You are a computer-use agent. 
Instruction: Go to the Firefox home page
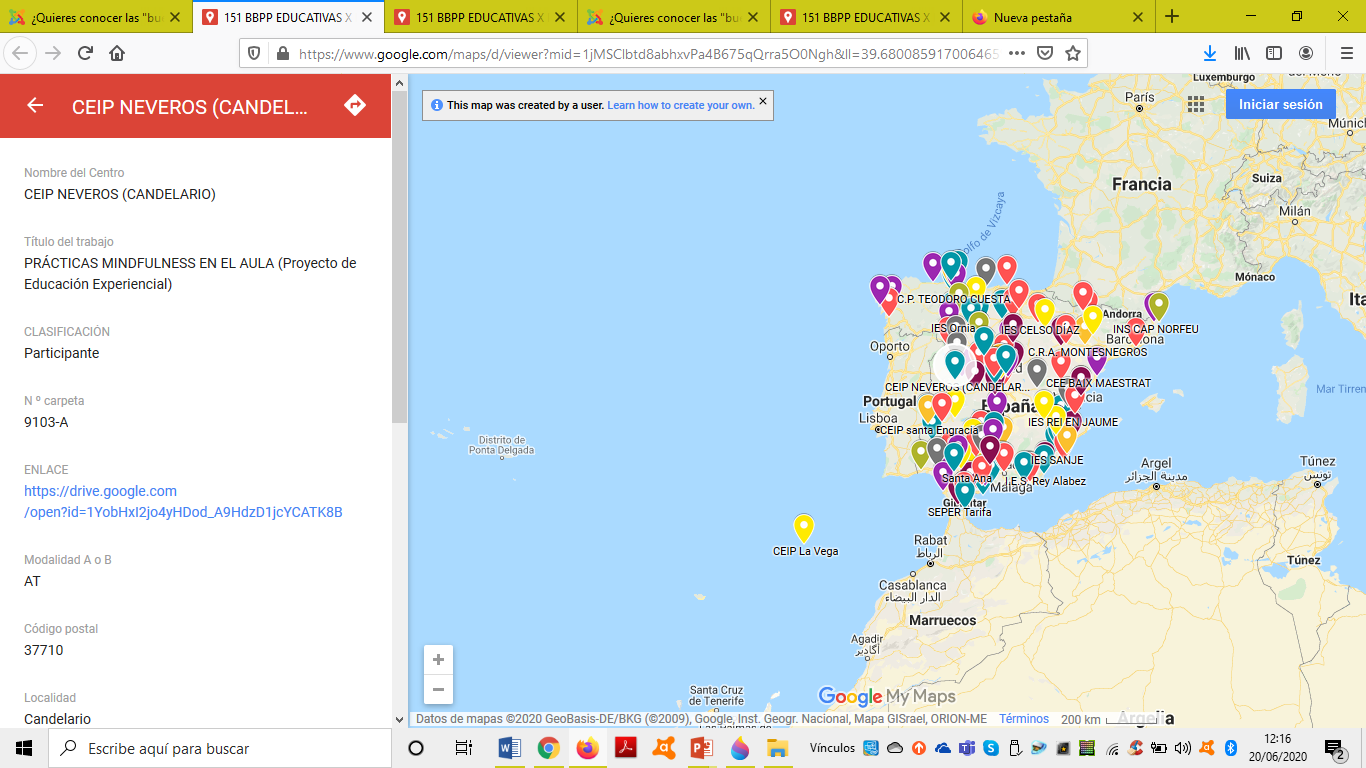coord(117,53)
